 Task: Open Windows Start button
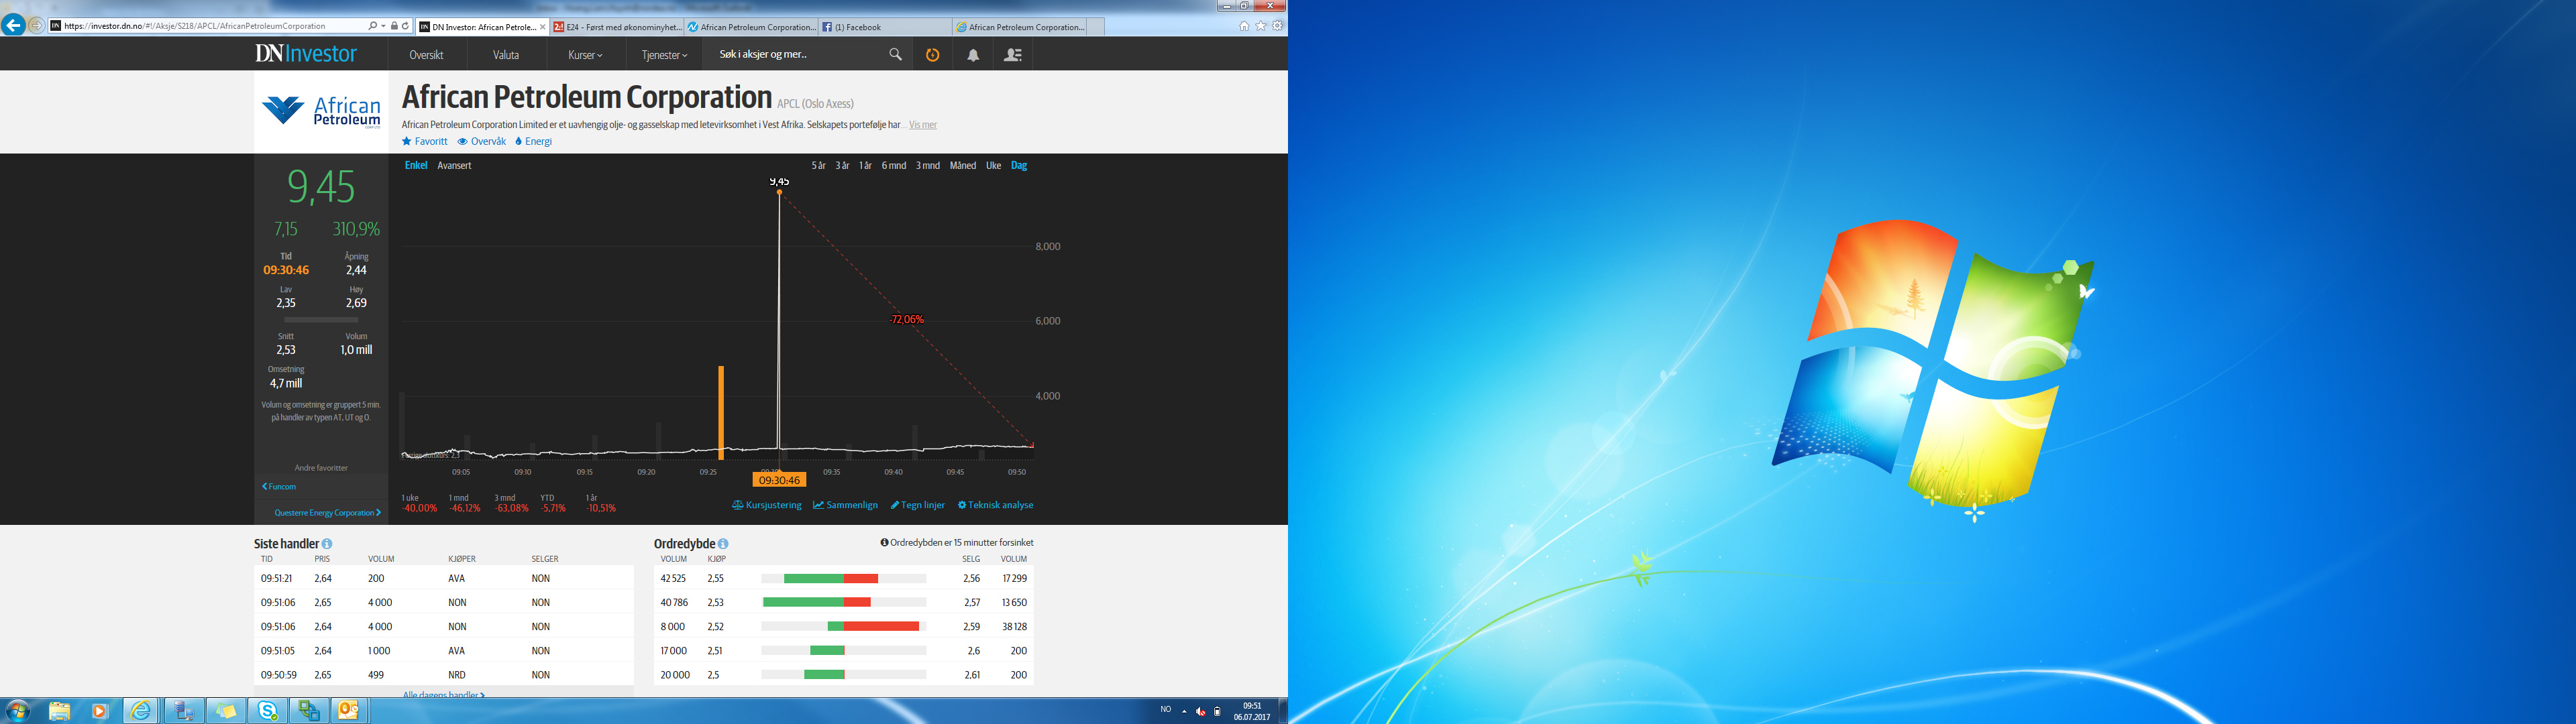18,711
